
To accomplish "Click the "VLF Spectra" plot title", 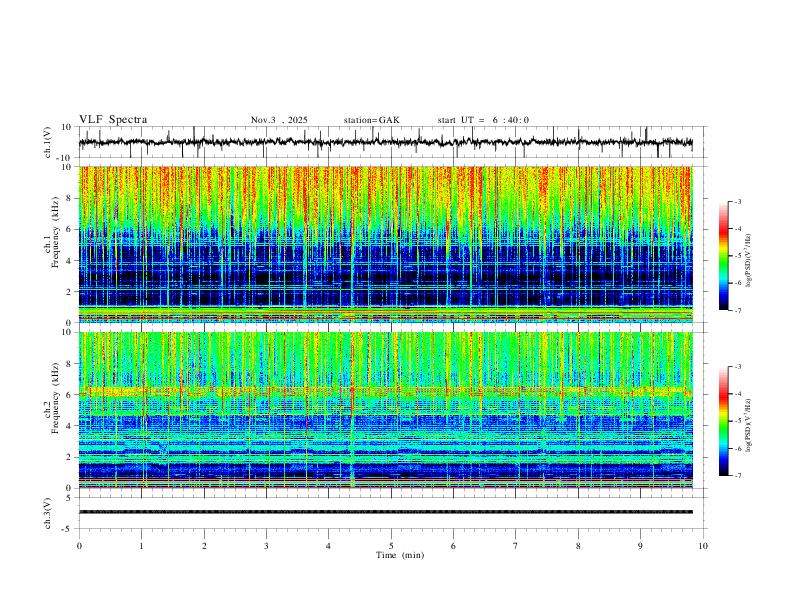I will (113, 120).
